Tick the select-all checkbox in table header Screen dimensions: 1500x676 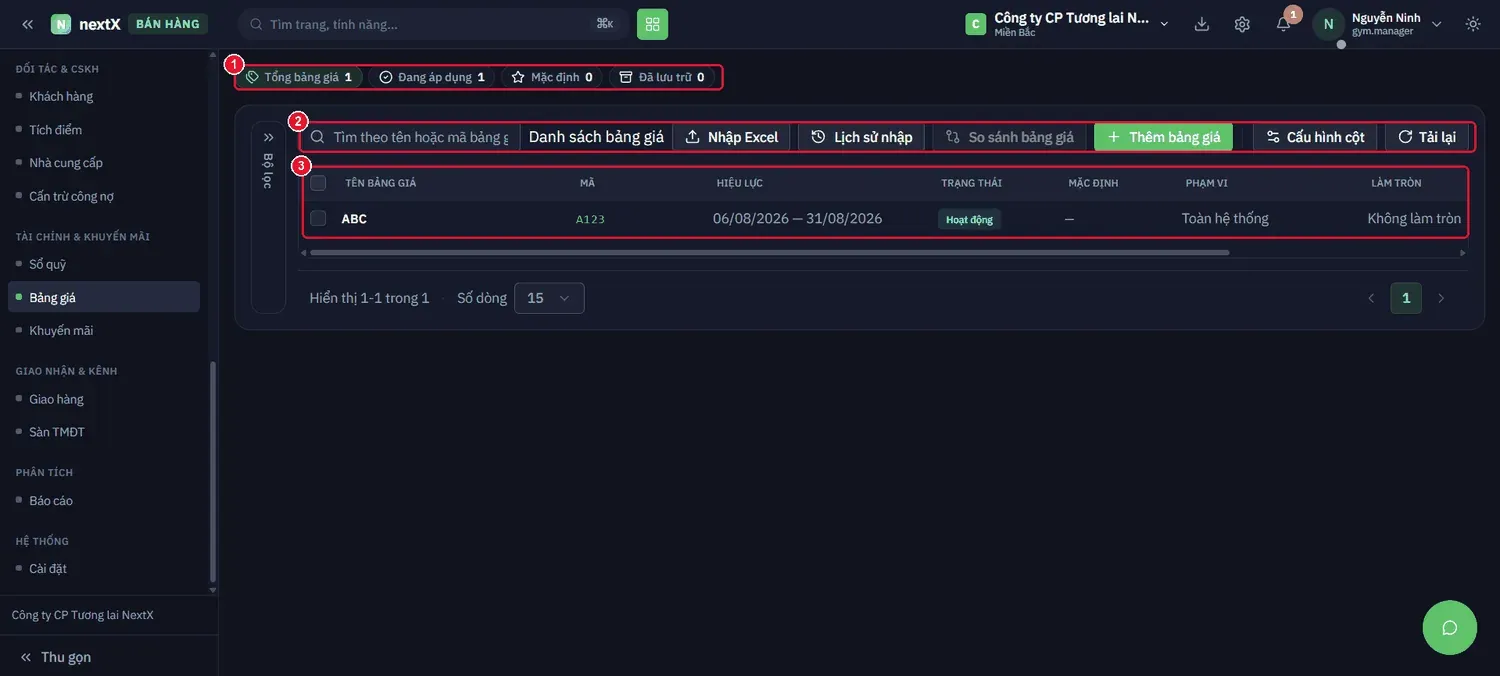pos(318,183)
